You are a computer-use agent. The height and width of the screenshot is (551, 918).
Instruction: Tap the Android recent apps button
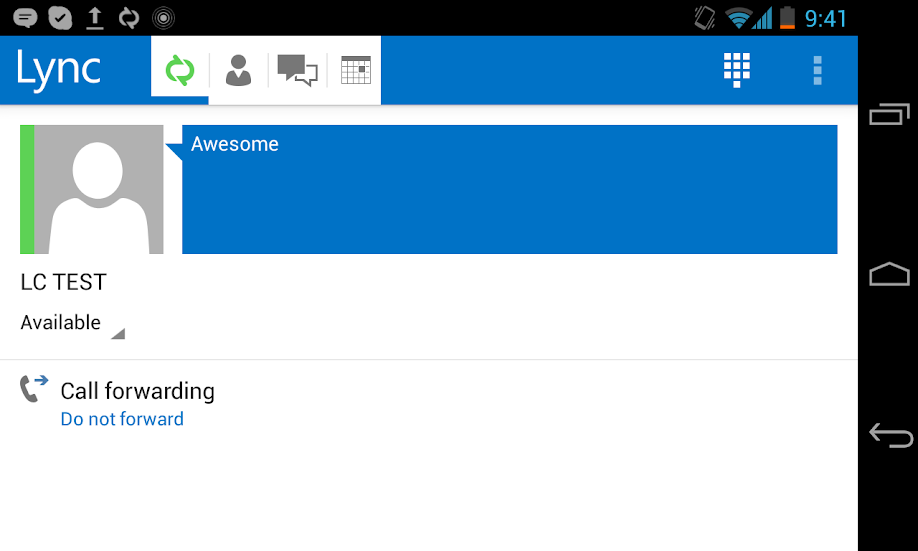point(889,114)
